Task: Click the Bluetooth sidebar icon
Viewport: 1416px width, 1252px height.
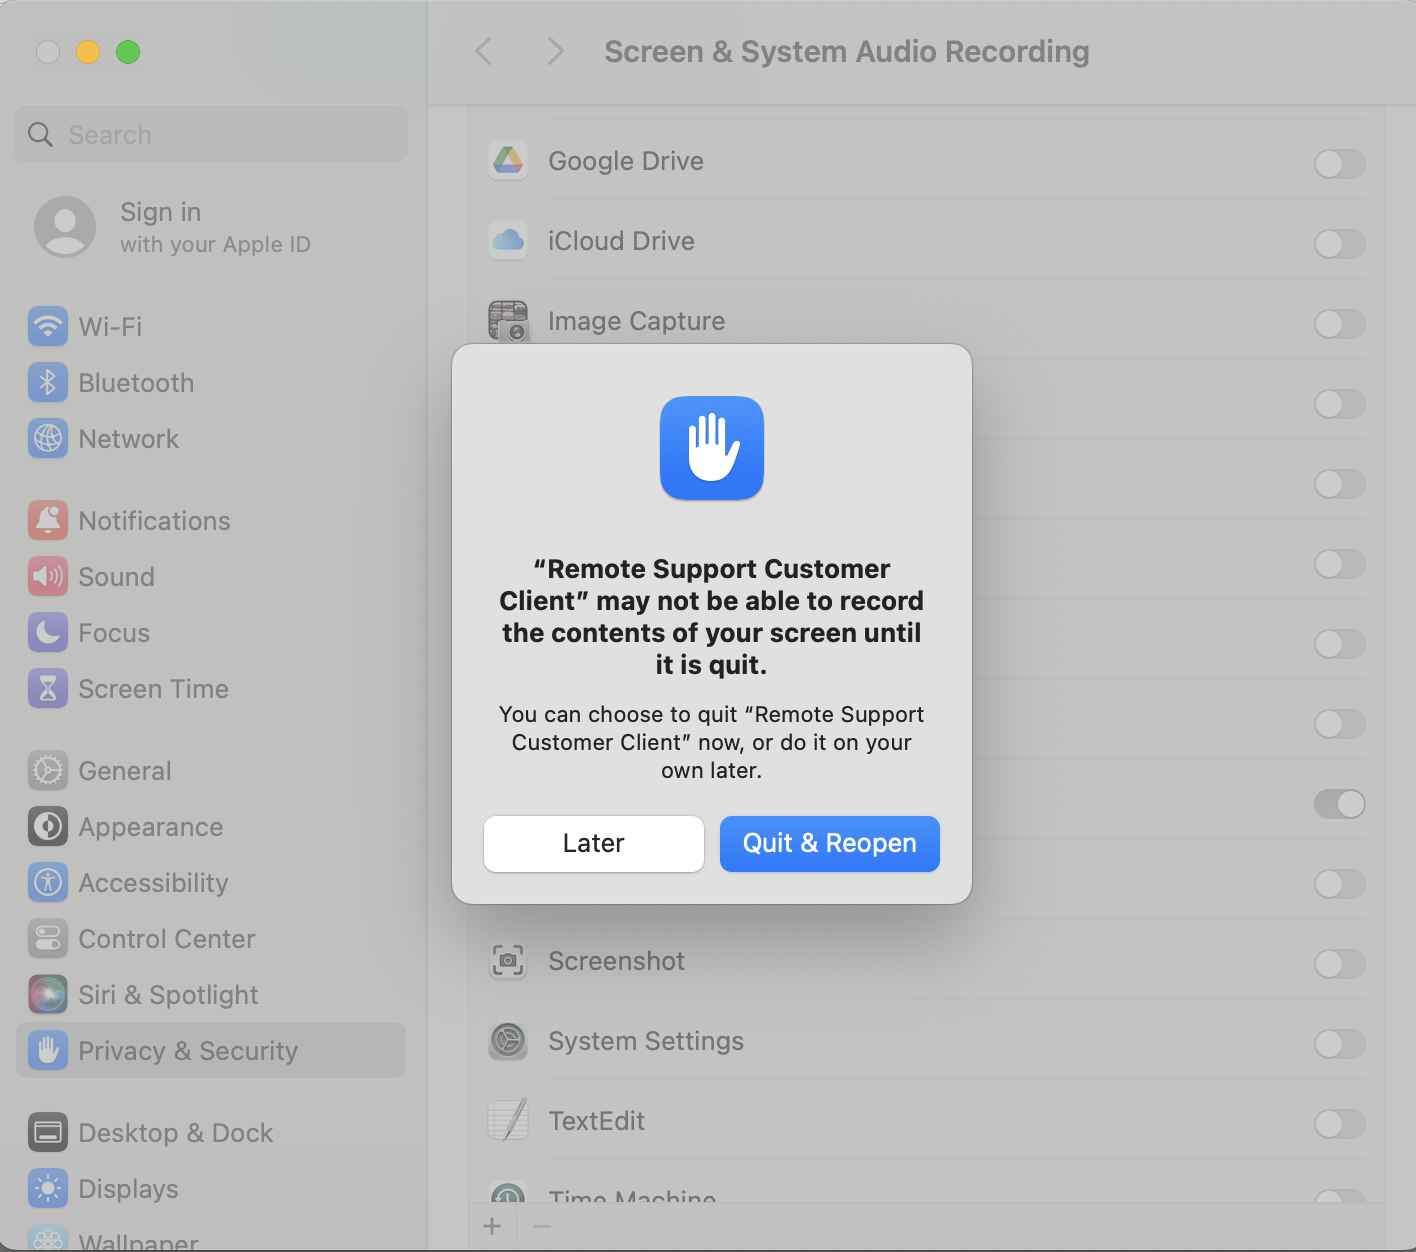Action: 48,383
